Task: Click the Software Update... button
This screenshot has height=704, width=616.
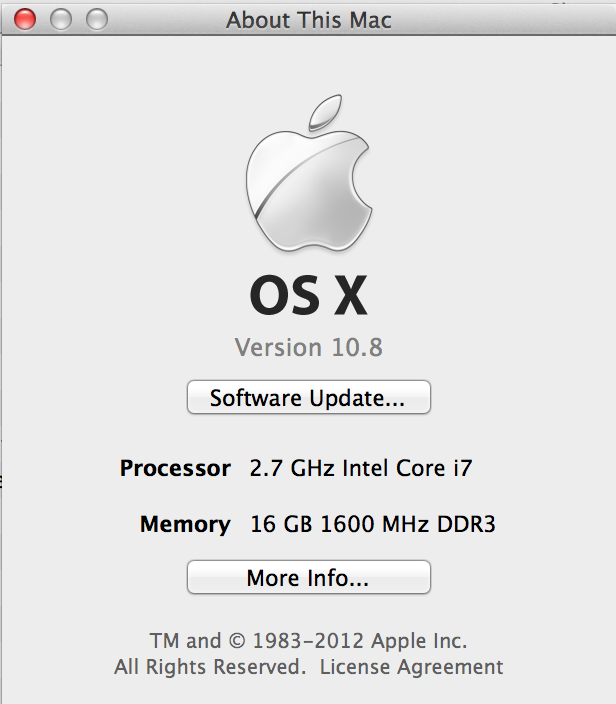Action: click(308, 397)
